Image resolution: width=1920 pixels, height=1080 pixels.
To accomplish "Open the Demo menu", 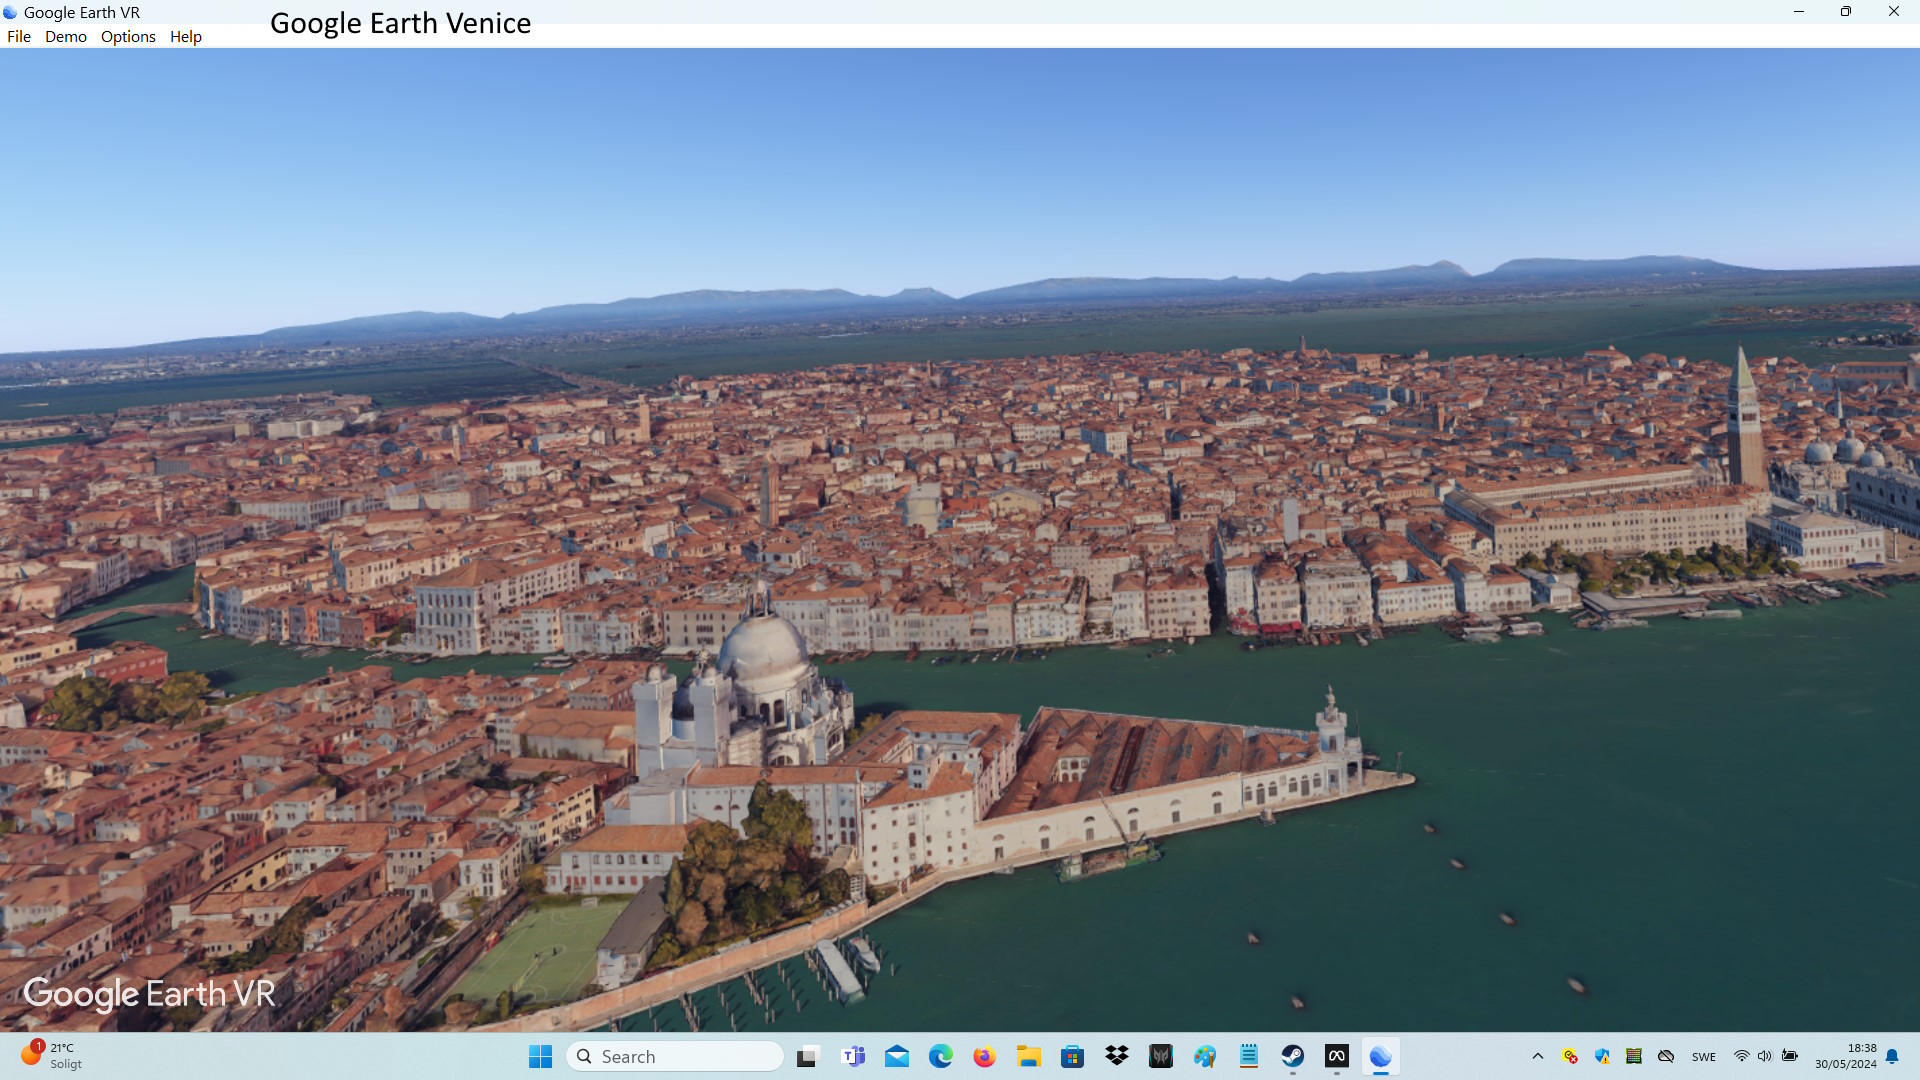I will pos(66,37).
